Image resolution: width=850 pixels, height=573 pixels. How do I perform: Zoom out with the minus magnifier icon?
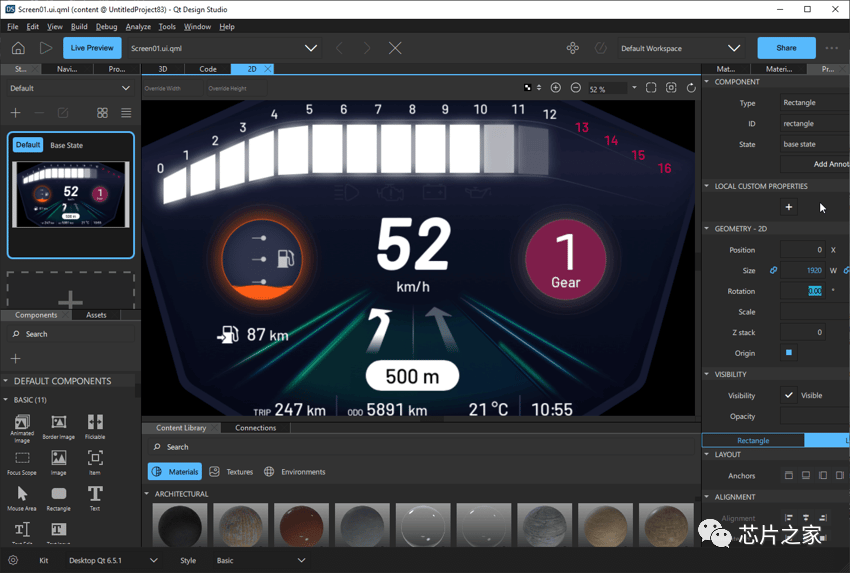pos(576,88)
